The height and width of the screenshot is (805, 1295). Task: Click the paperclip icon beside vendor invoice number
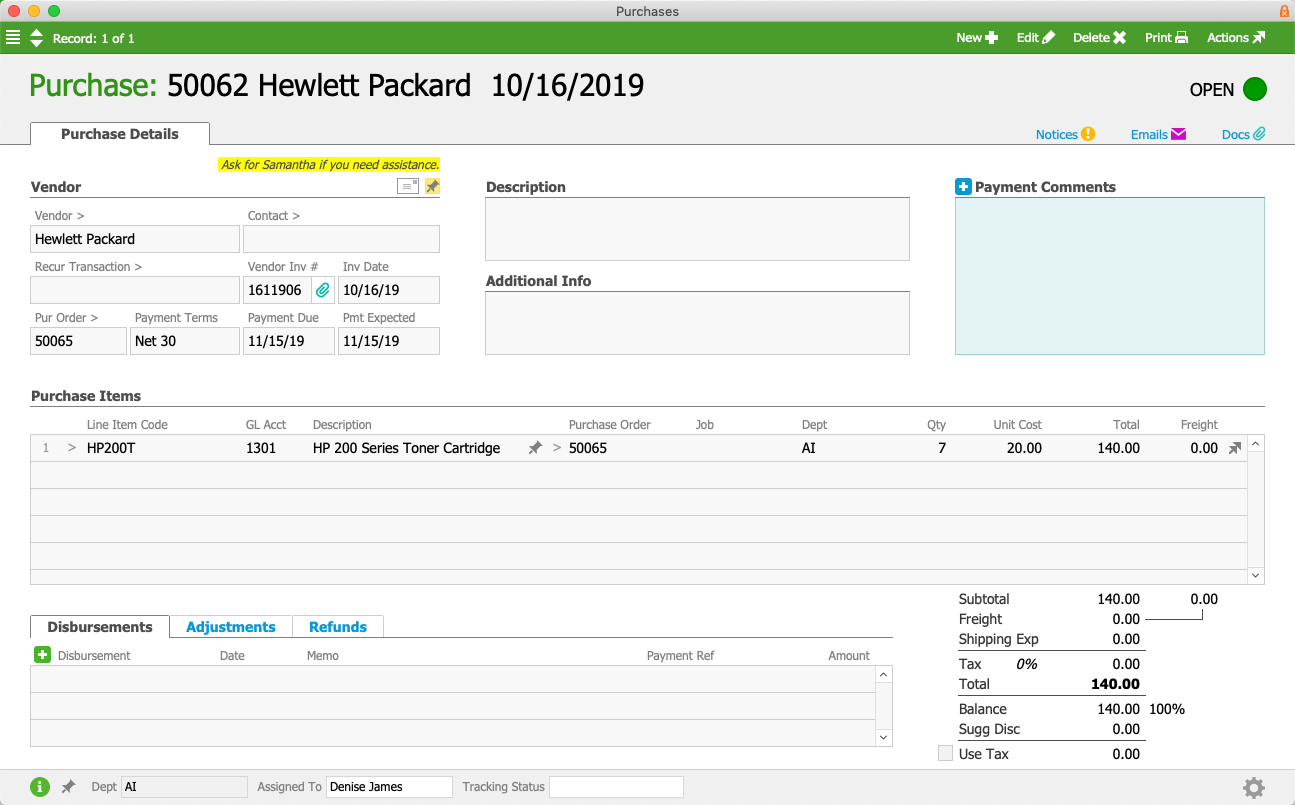click(323, 290)
